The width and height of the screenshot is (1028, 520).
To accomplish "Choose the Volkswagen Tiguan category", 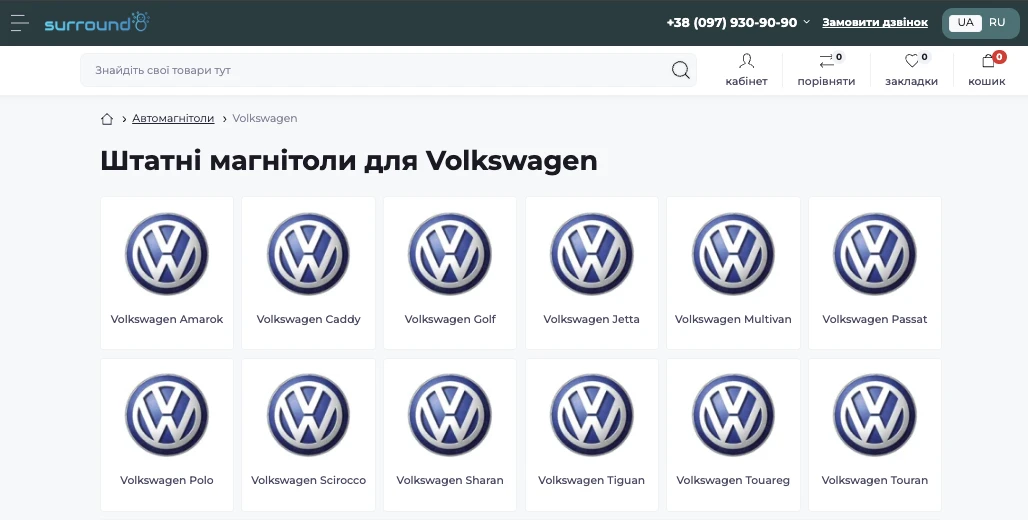I will 591,435.
